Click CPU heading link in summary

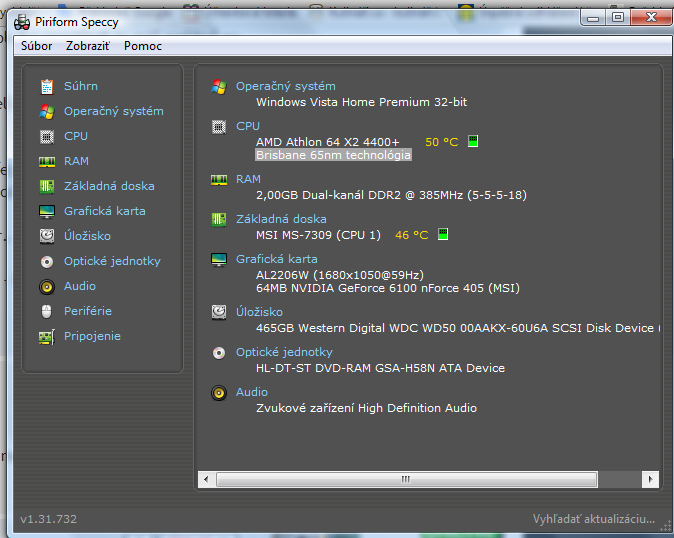tap(248, 126)
